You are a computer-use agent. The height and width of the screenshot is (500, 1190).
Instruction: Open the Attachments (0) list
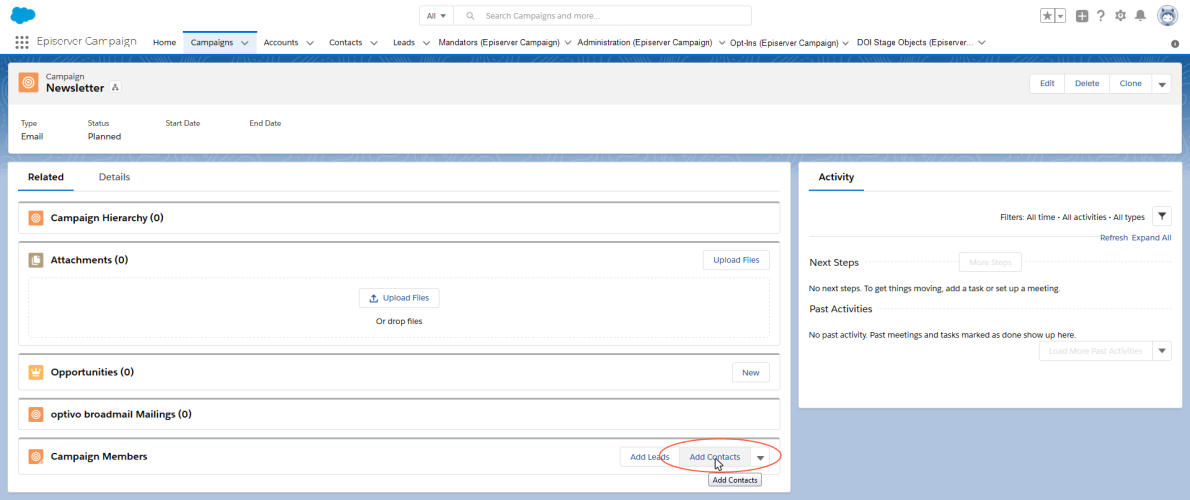coord(90,260)
